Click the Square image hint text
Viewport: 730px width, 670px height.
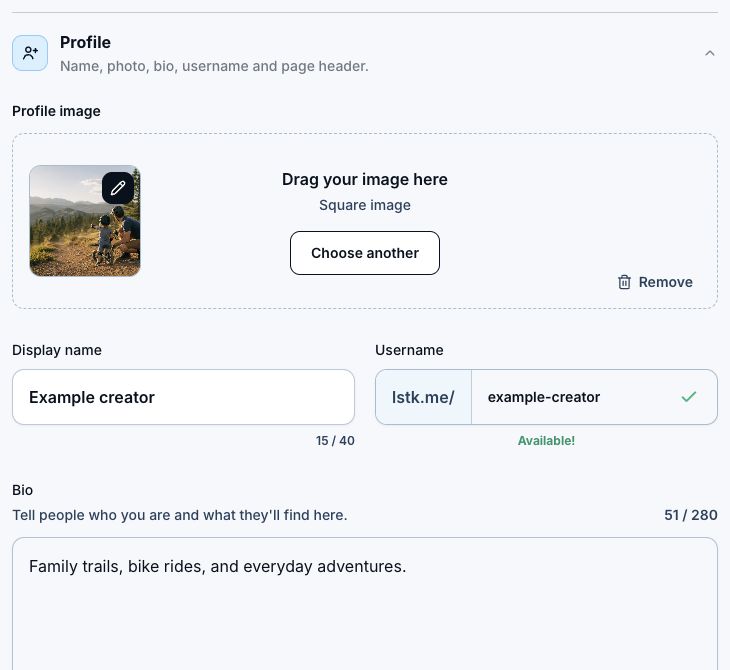click(365, 205)
